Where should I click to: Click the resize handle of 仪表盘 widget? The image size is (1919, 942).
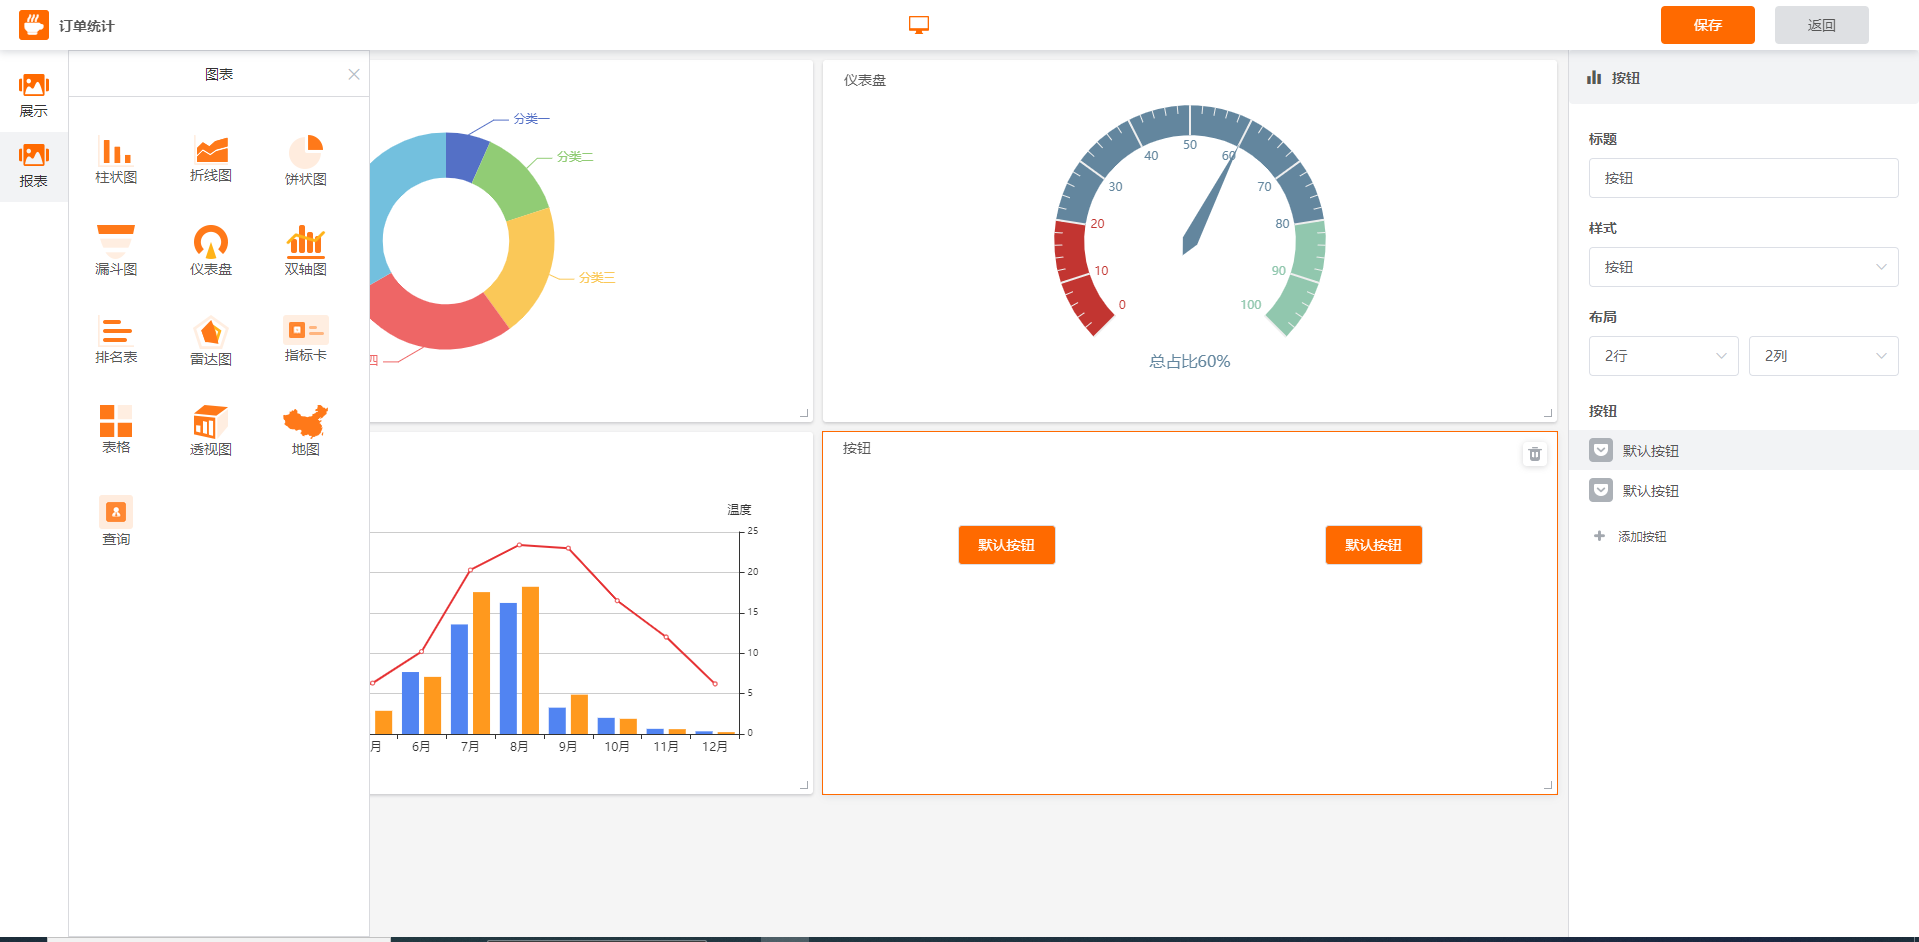point(1548,413)
